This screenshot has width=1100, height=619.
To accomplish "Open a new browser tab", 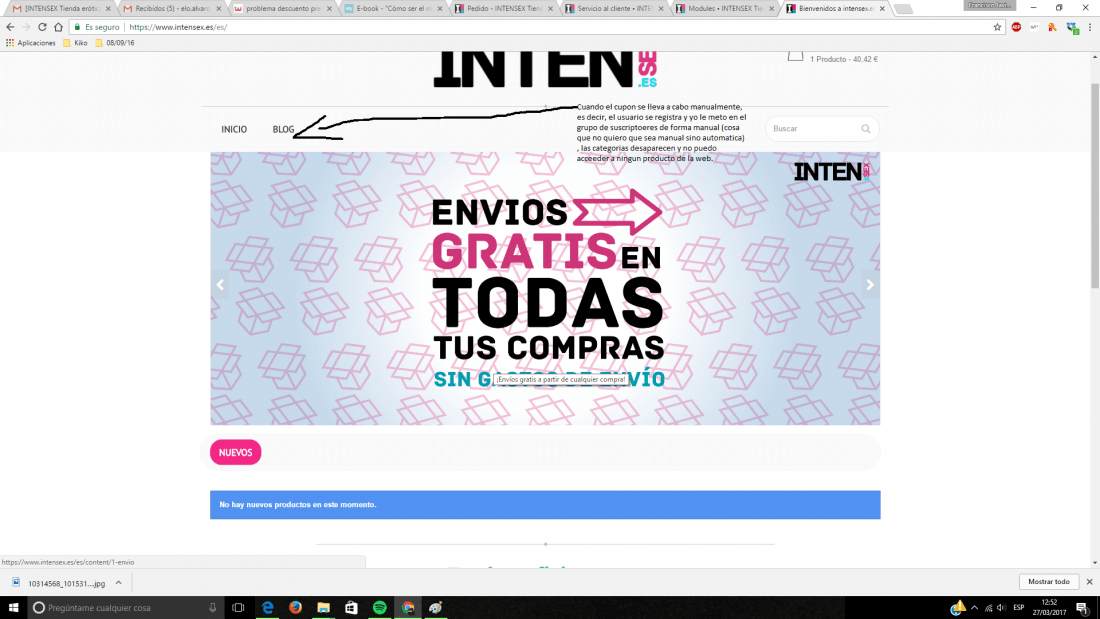I will (904, 9).
